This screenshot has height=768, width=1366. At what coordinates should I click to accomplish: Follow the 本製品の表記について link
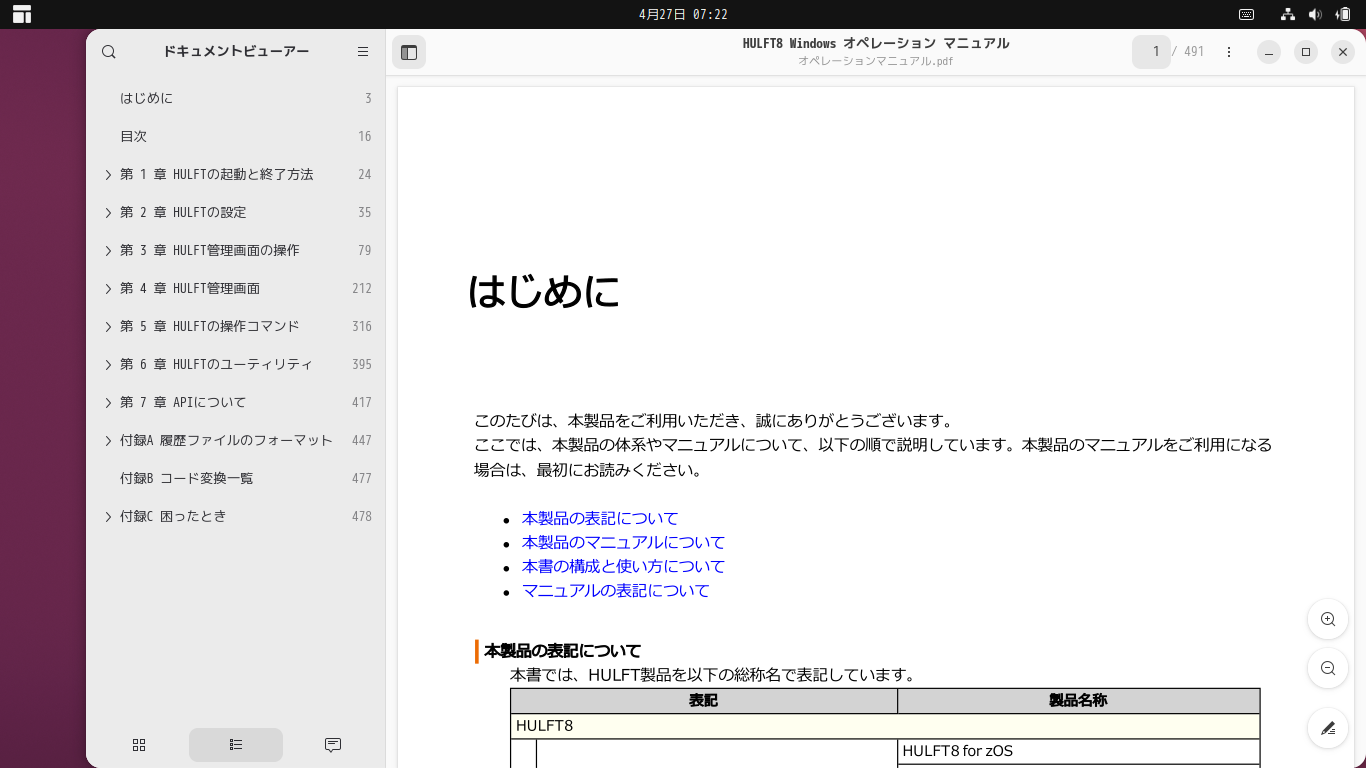click(x=598, y=518)
